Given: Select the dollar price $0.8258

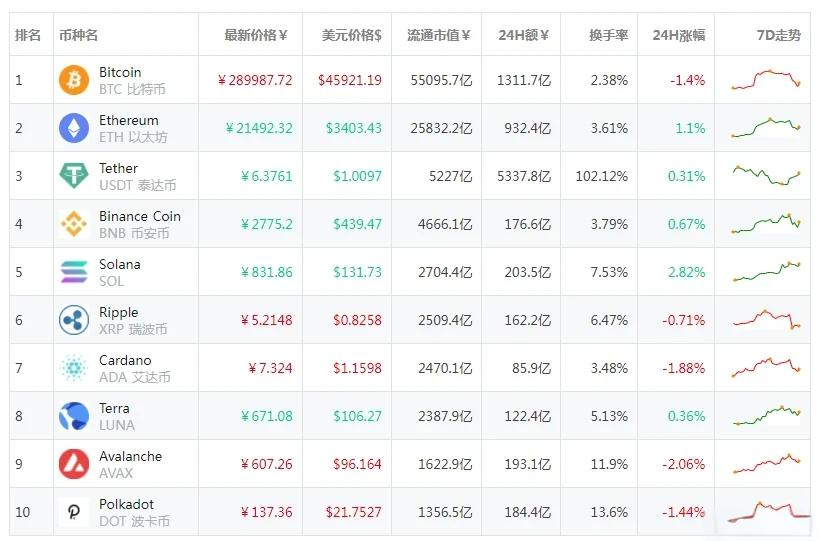Looking at the screenshot, I should point(357,320).
